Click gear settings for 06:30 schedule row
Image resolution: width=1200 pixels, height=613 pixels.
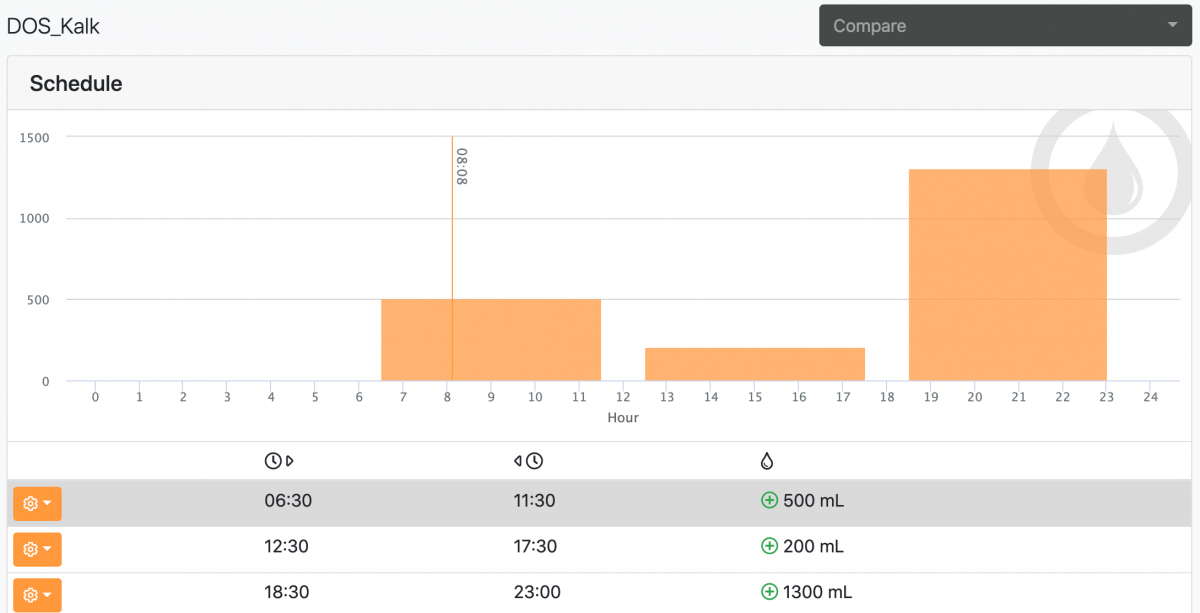click(37, 503)
